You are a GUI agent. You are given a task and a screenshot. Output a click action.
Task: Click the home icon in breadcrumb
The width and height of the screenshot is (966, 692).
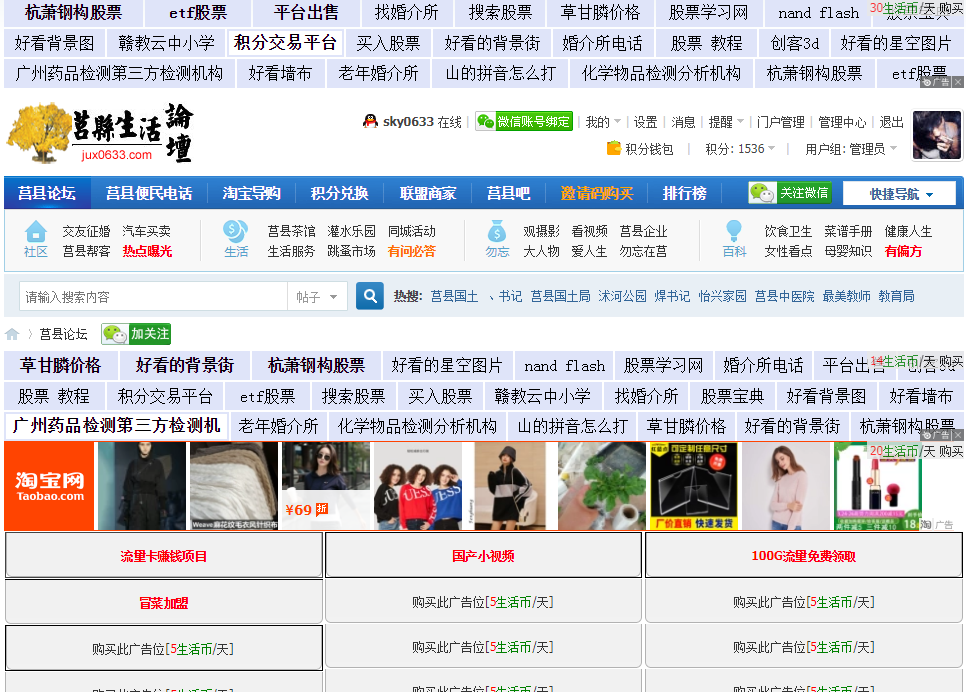12,334
